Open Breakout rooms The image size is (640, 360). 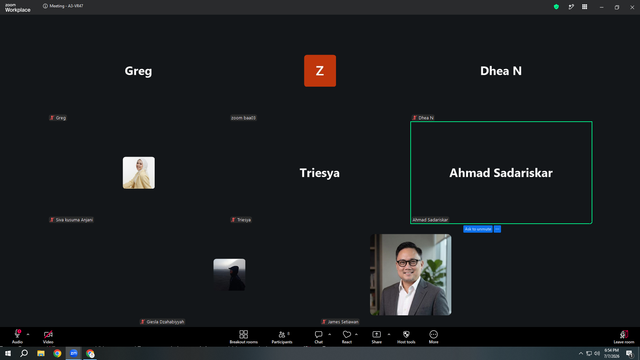[243, 337]
